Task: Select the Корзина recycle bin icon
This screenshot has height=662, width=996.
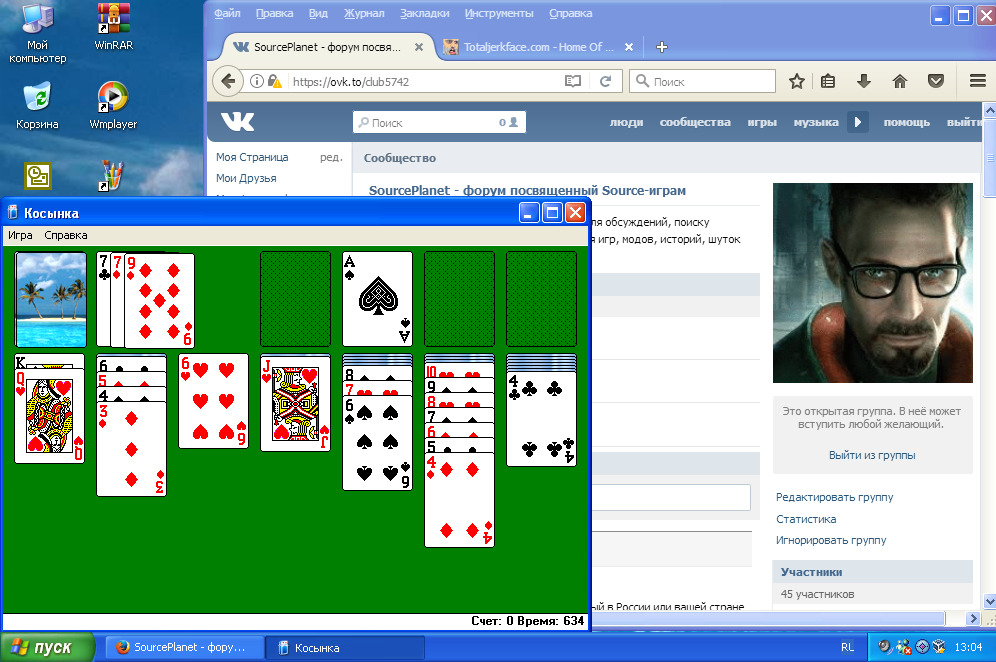Action: [37, 100]
